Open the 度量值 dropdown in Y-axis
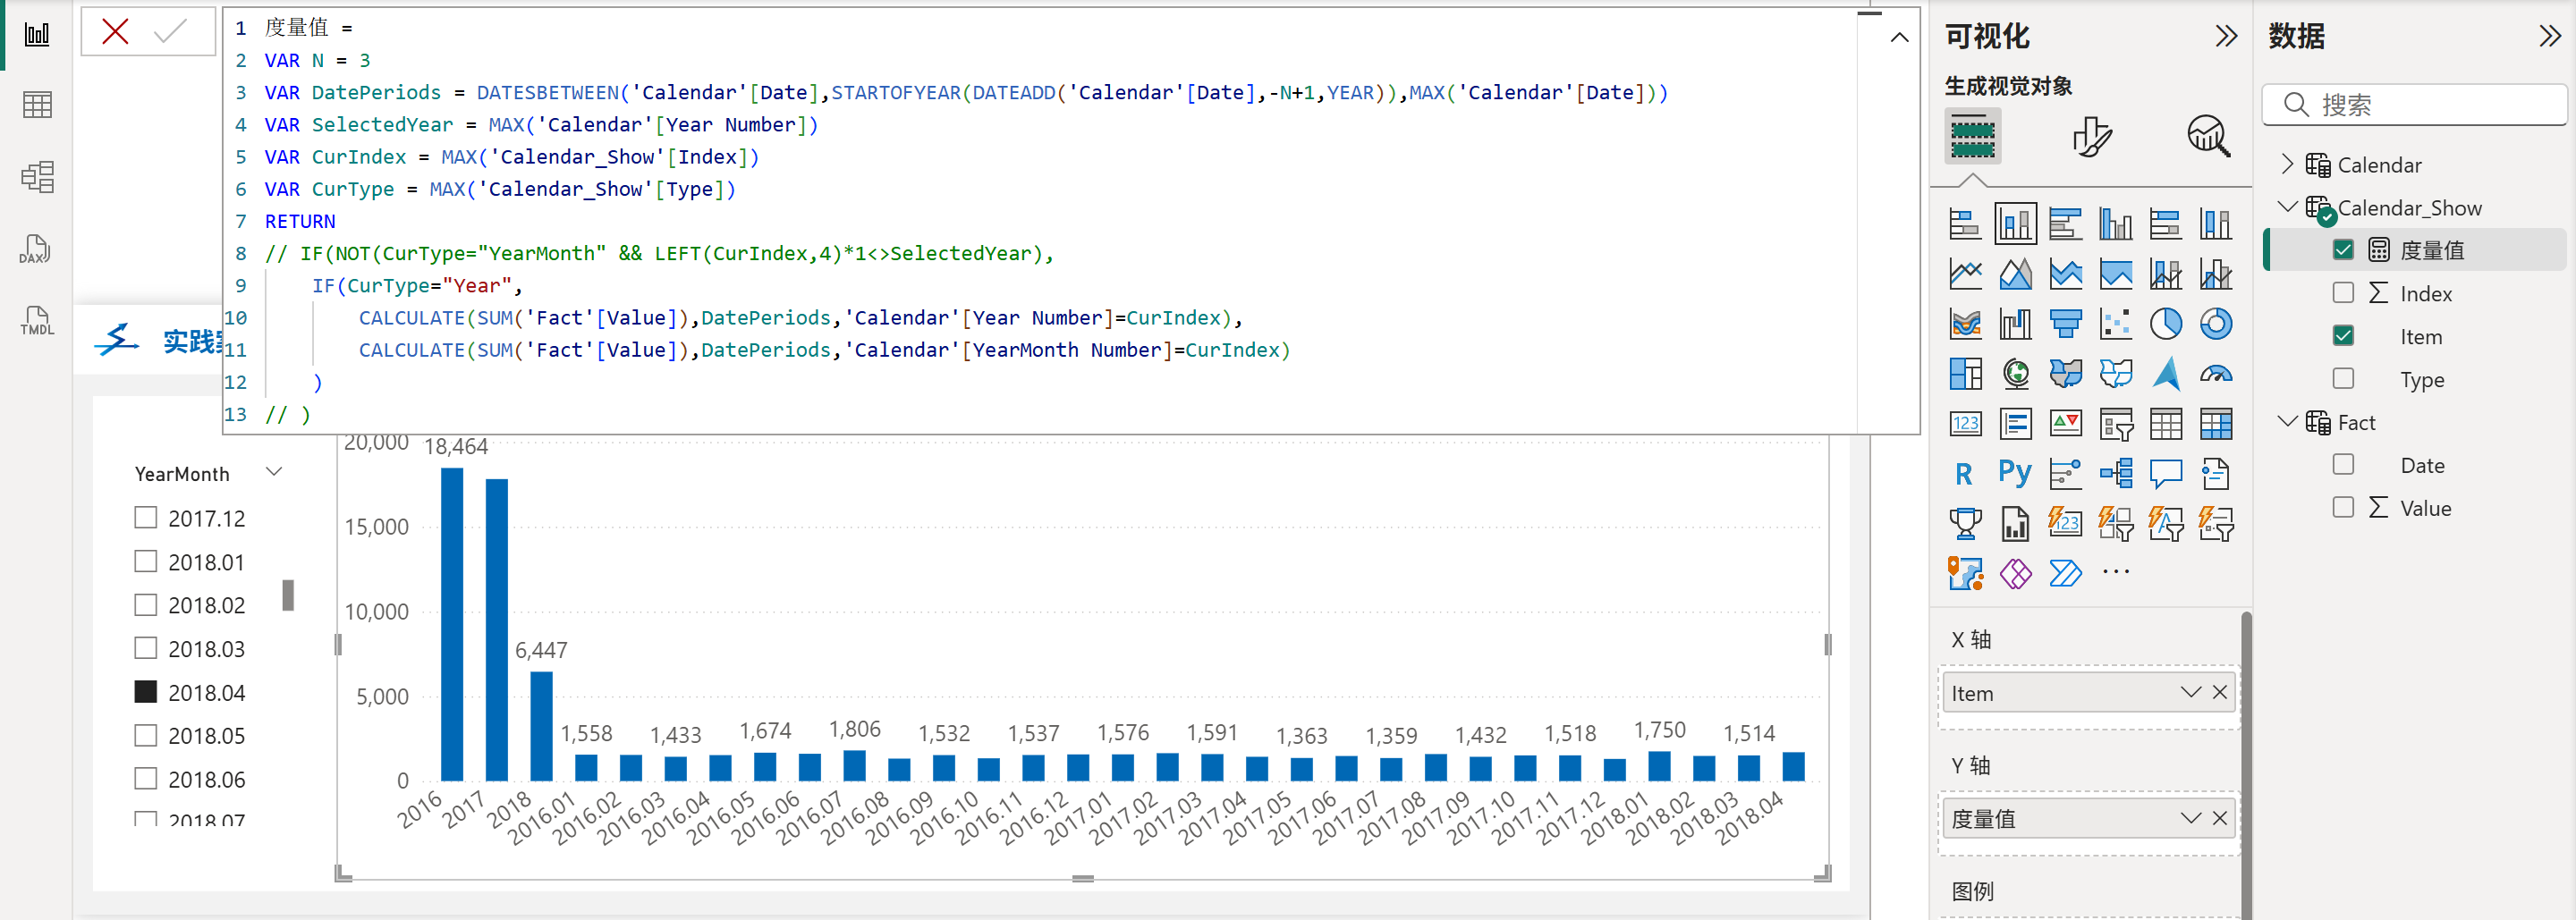Image resolution: width=2576 pixels, height=920 pixels. (2190, 819)
